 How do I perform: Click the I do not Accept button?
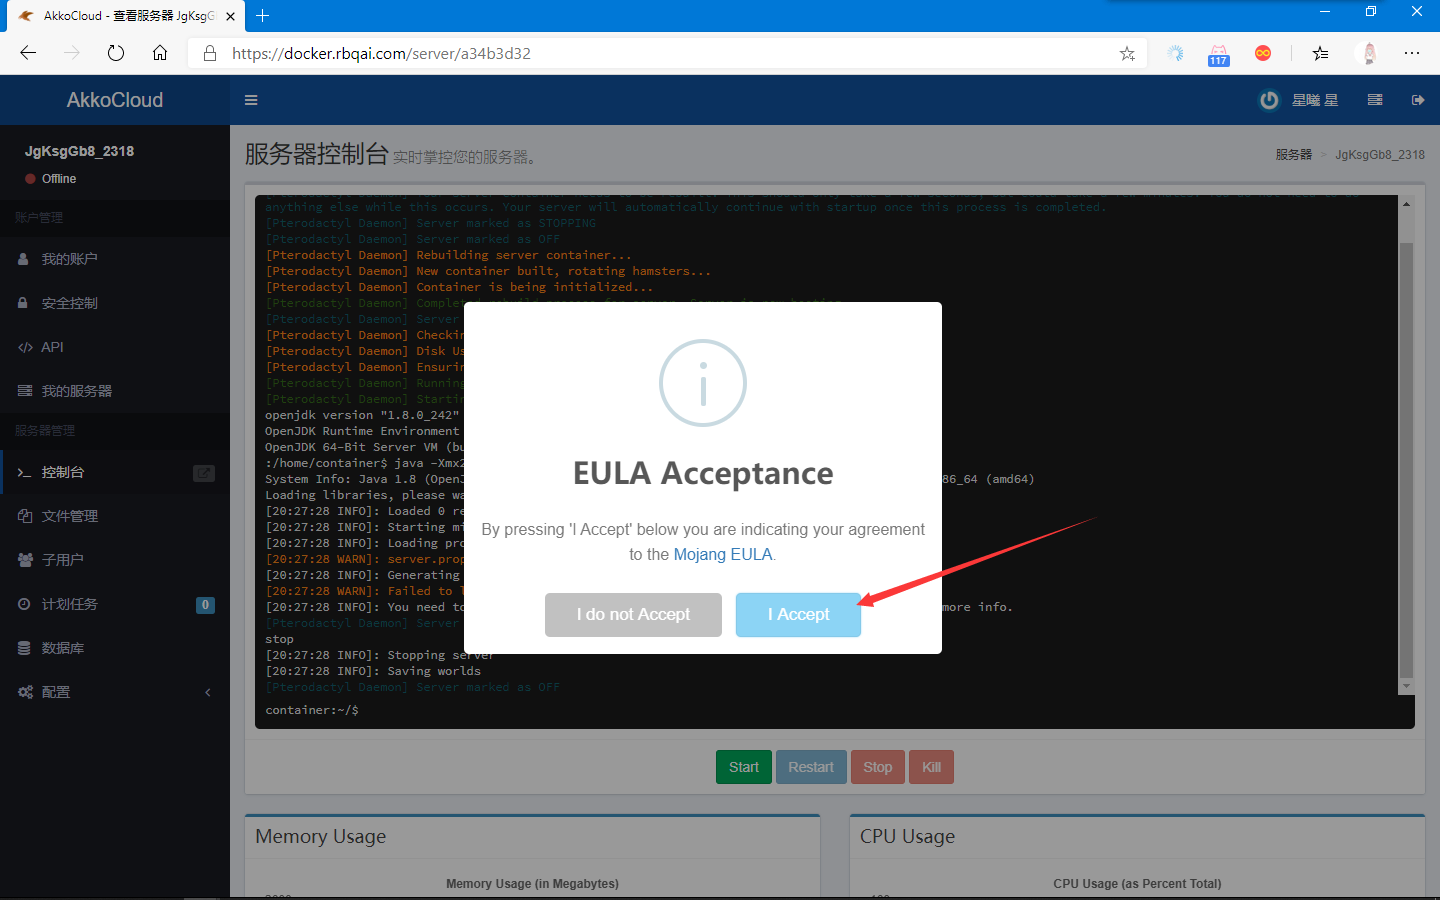pyautogui.click(x=633, y=615)
